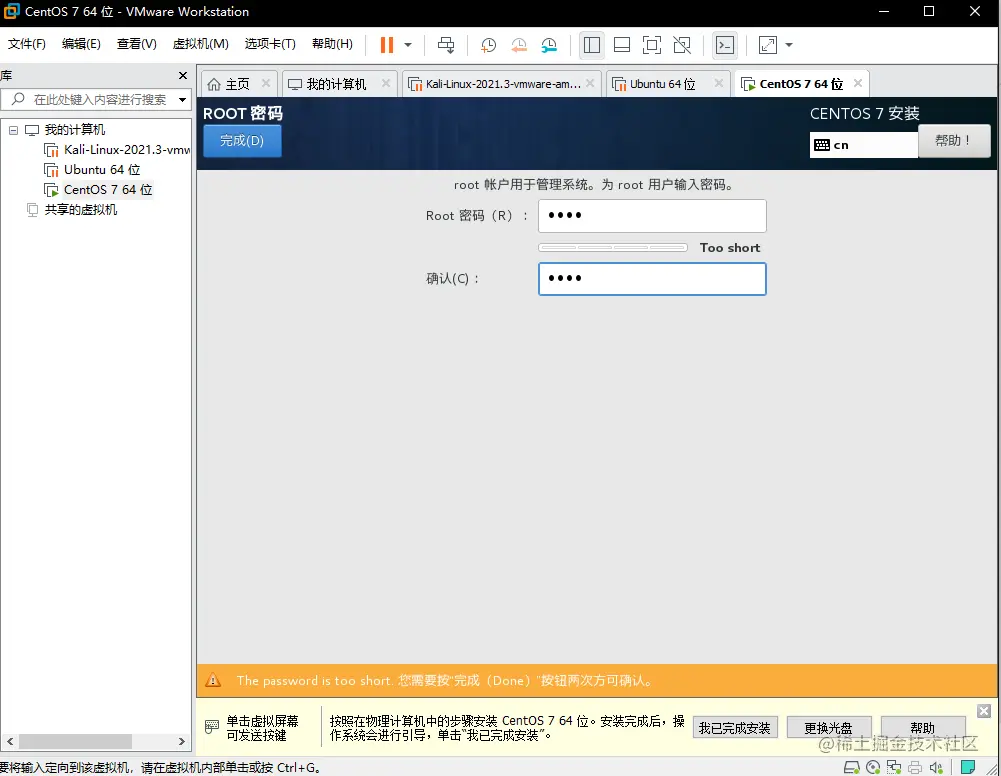Click the network adapter status icon

tap(894, 767)
